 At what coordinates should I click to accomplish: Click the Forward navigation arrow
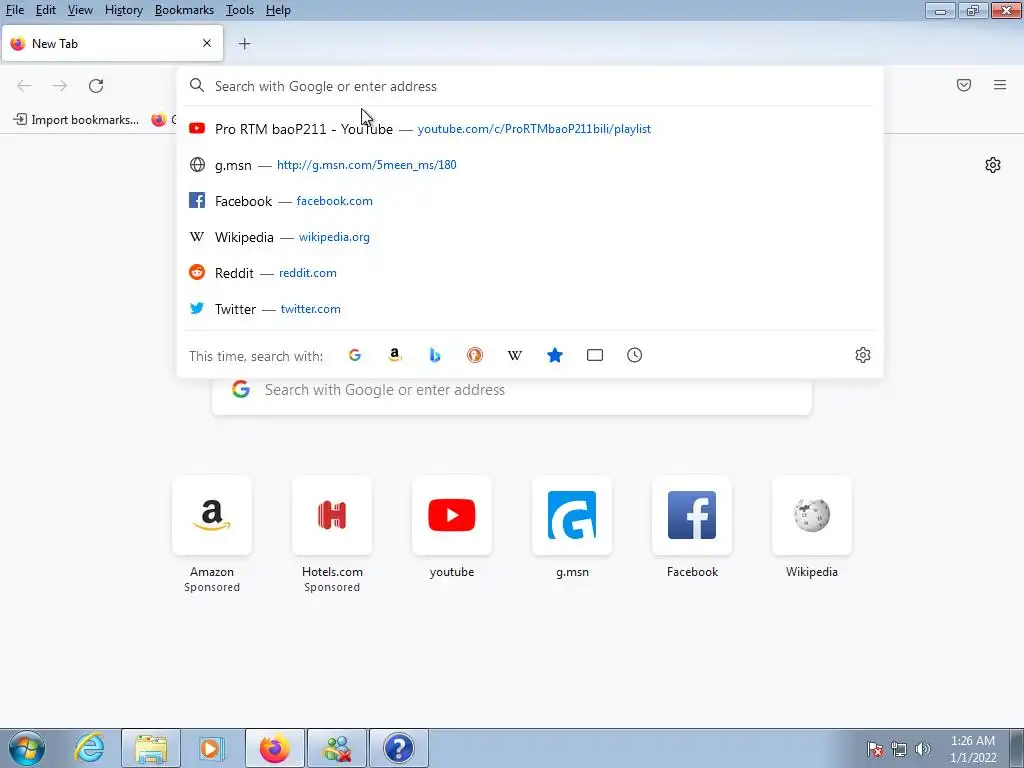pyautogui.click(x=60, y=86)
